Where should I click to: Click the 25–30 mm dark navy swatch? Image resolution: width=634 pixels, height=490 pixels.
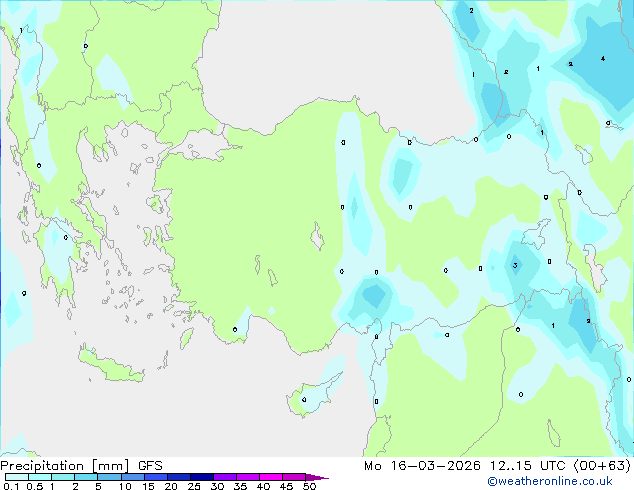click(x=202, y=477)
